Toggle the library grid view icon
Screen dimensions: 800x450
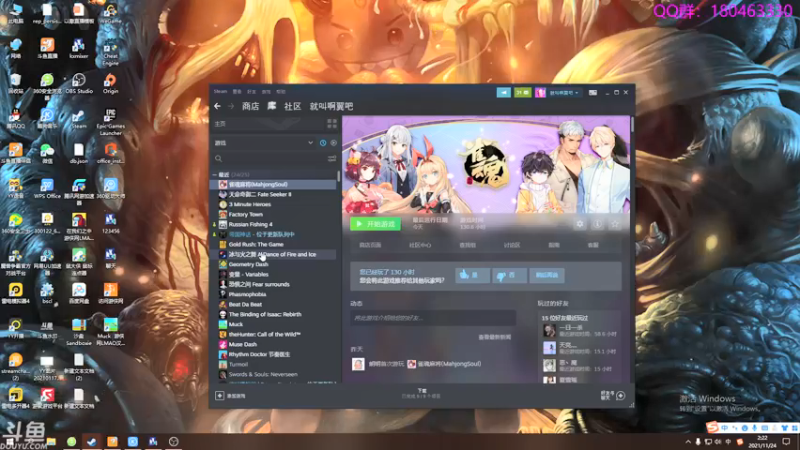pos(332,123)
